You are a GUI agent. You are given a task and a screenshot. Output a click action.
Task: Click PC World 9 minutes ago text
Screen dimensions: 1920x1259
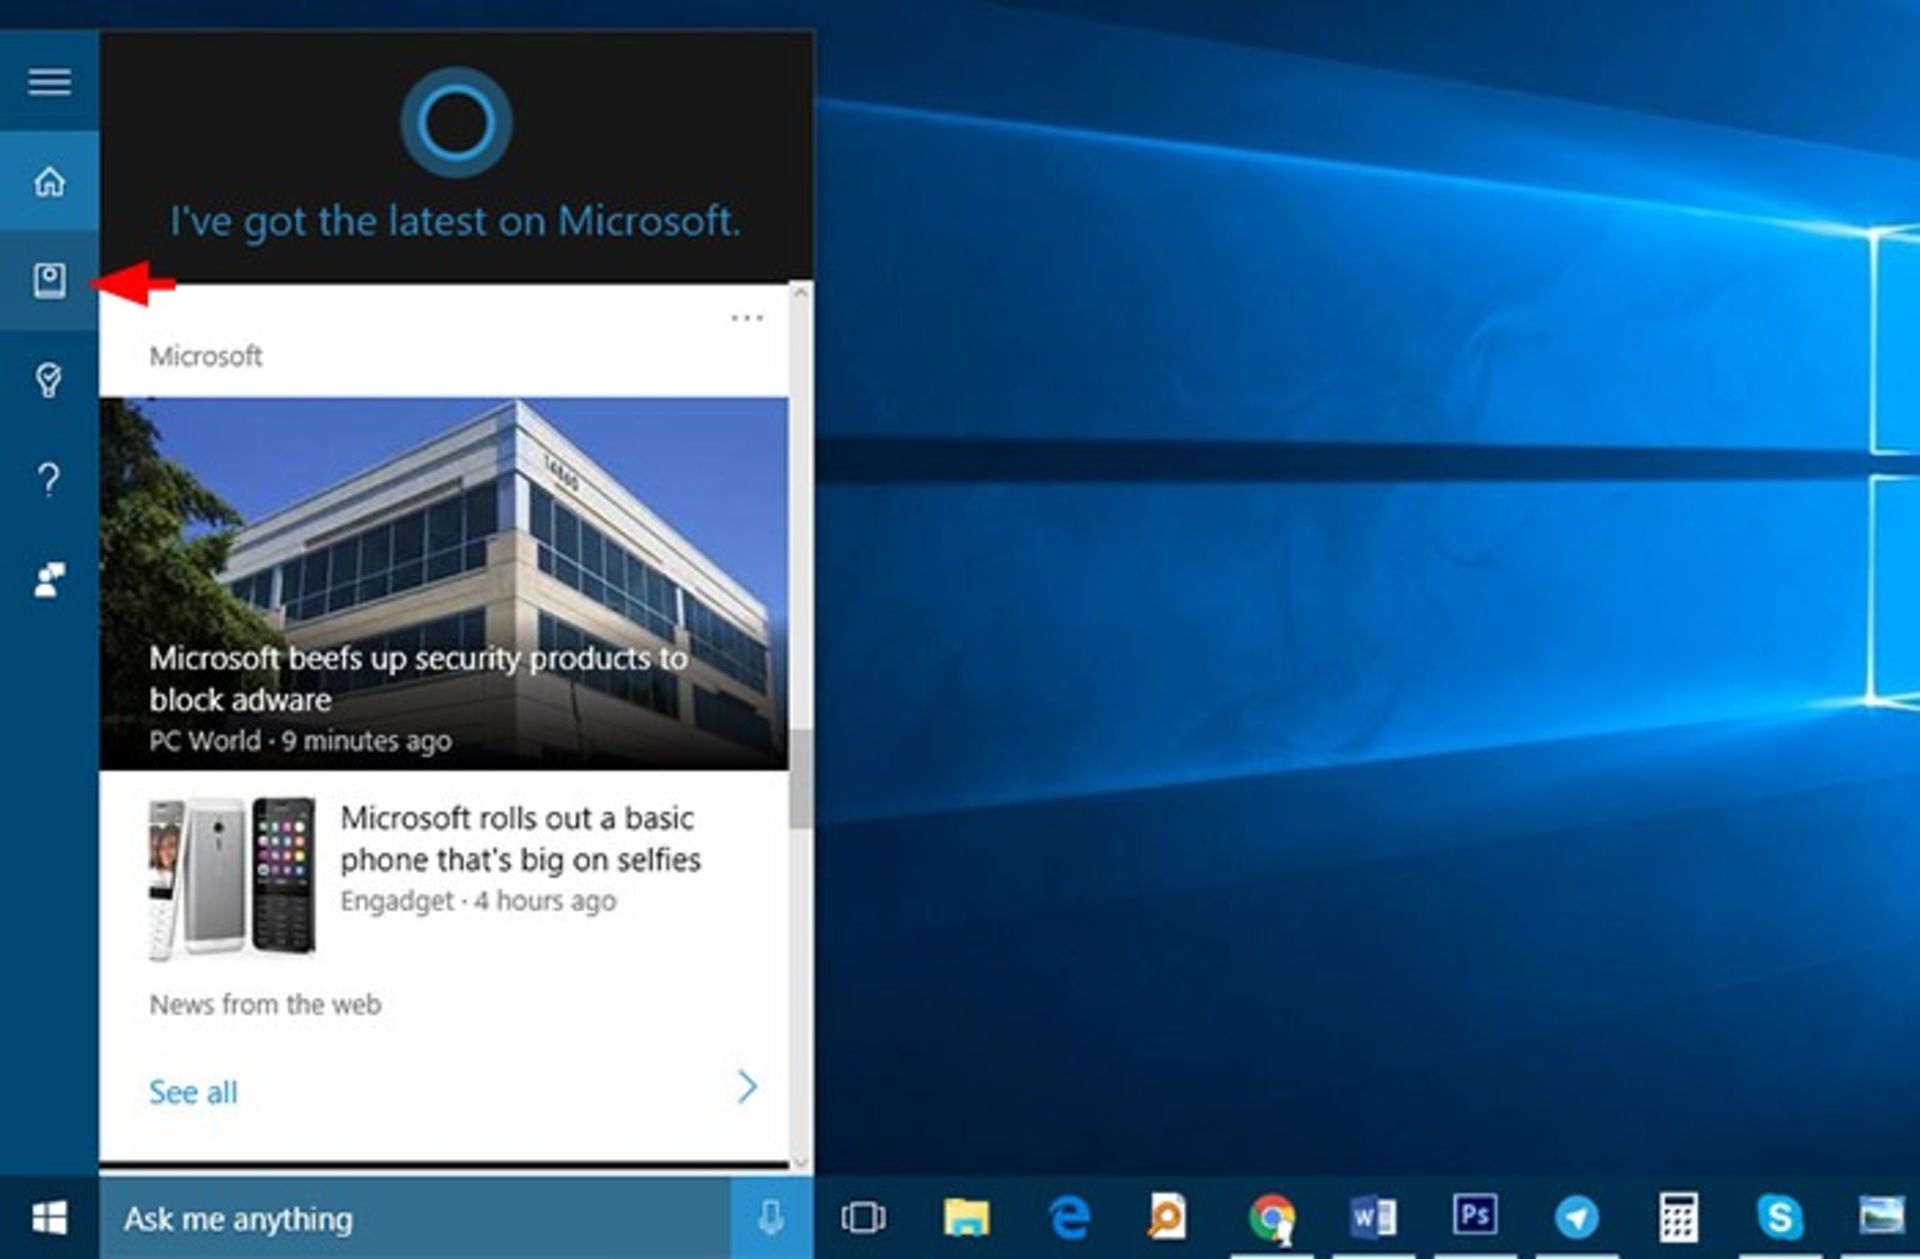(x=300, y=741)
